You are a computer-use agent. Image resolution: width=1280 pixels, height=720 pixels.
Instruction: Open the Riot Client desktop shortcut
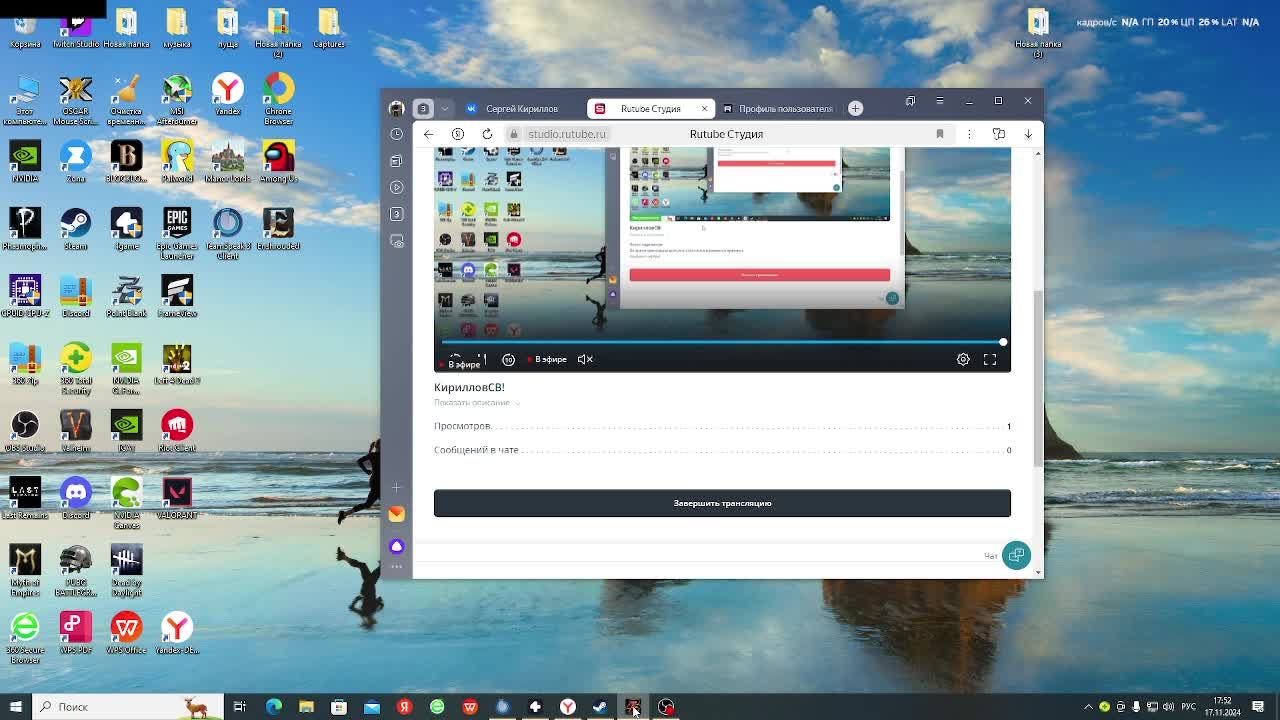[x=177, y=431]
